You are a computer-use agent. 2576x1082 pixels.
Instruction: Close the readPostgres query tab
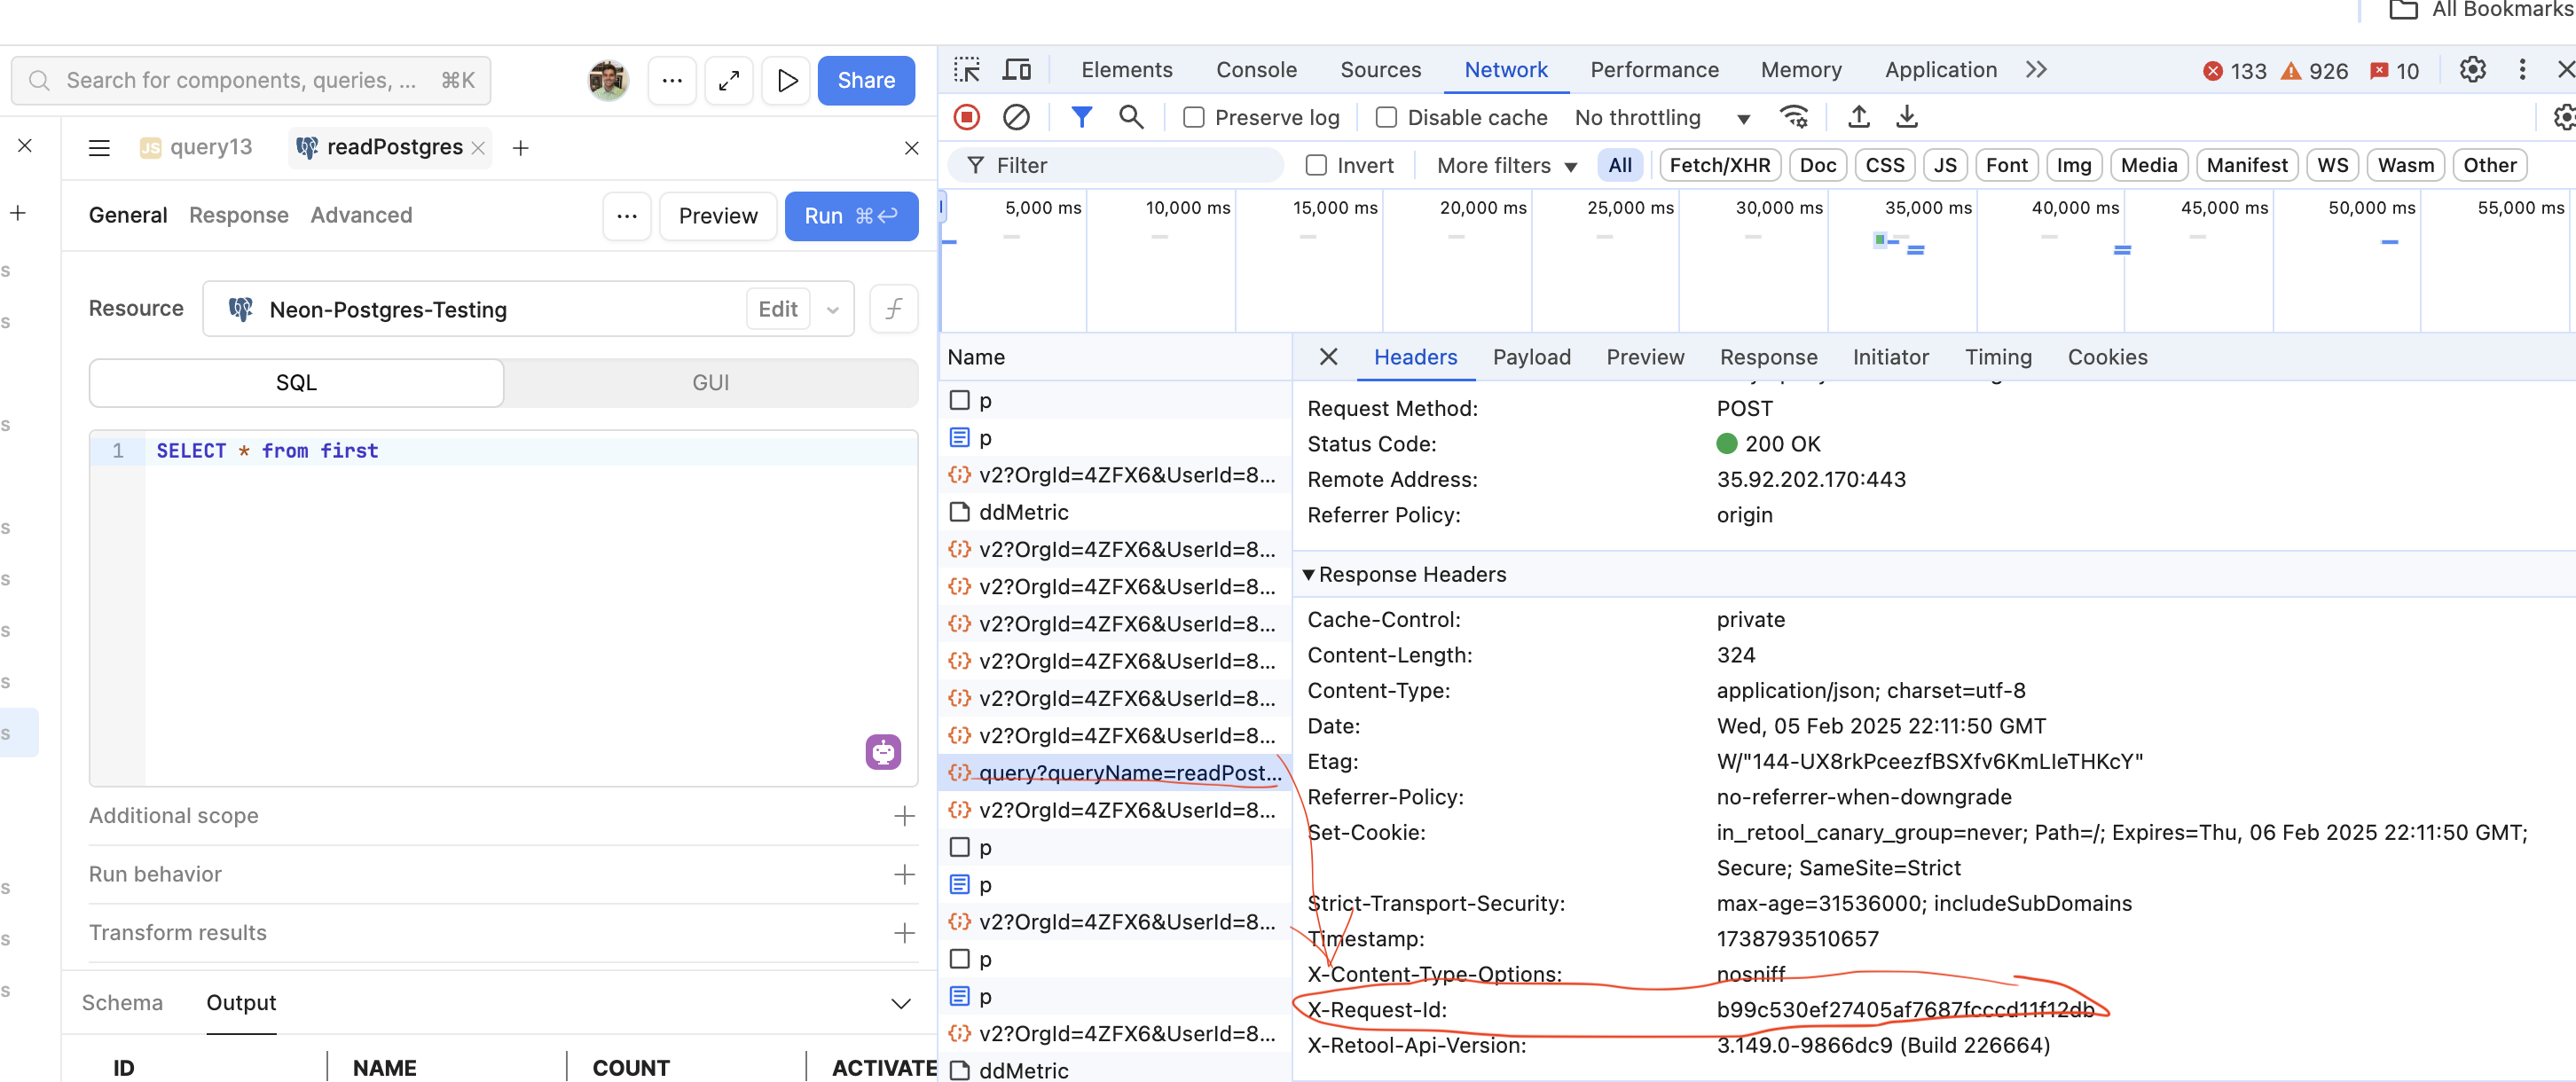pyautogui.click(x=478, y=148)
